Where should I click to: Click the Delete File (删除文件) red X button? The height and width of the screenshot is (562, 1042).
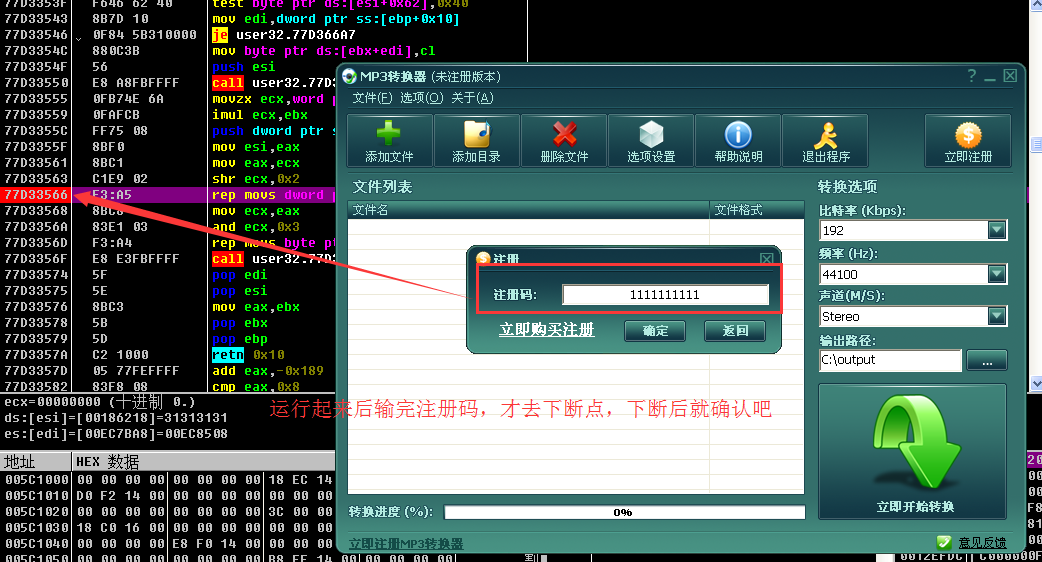tap(564, 141)
